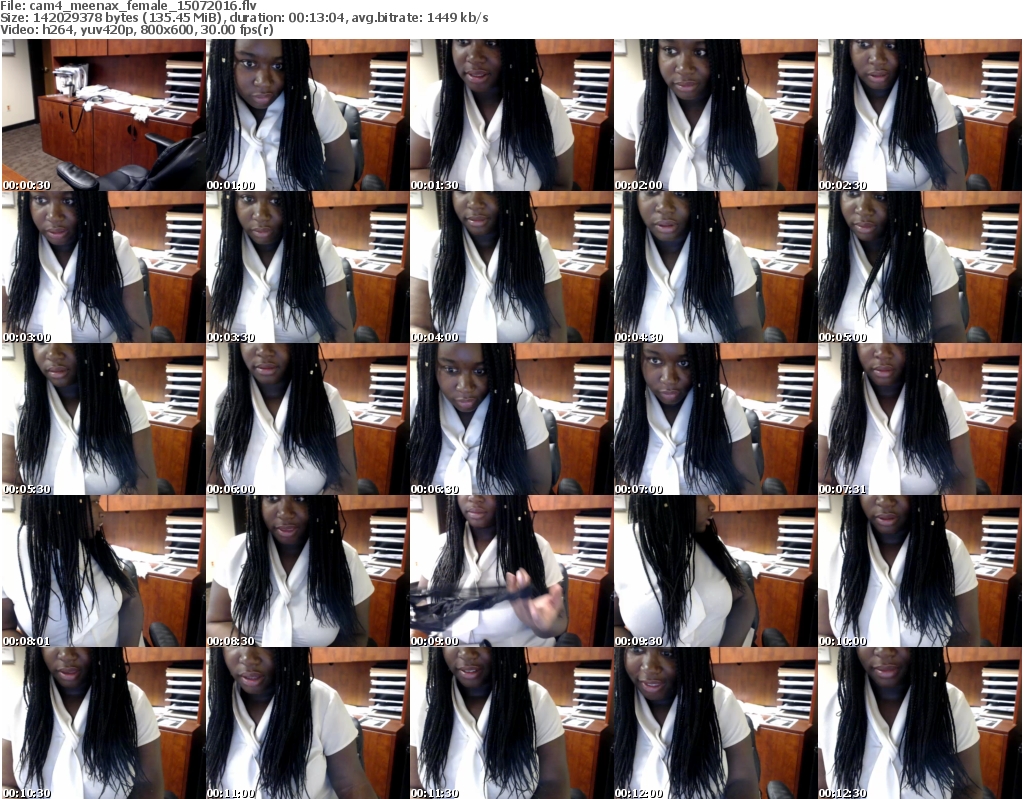Select the thumbnail stamped 00:00:30
Screen dimensions: 1024x799
click(103, 115)
